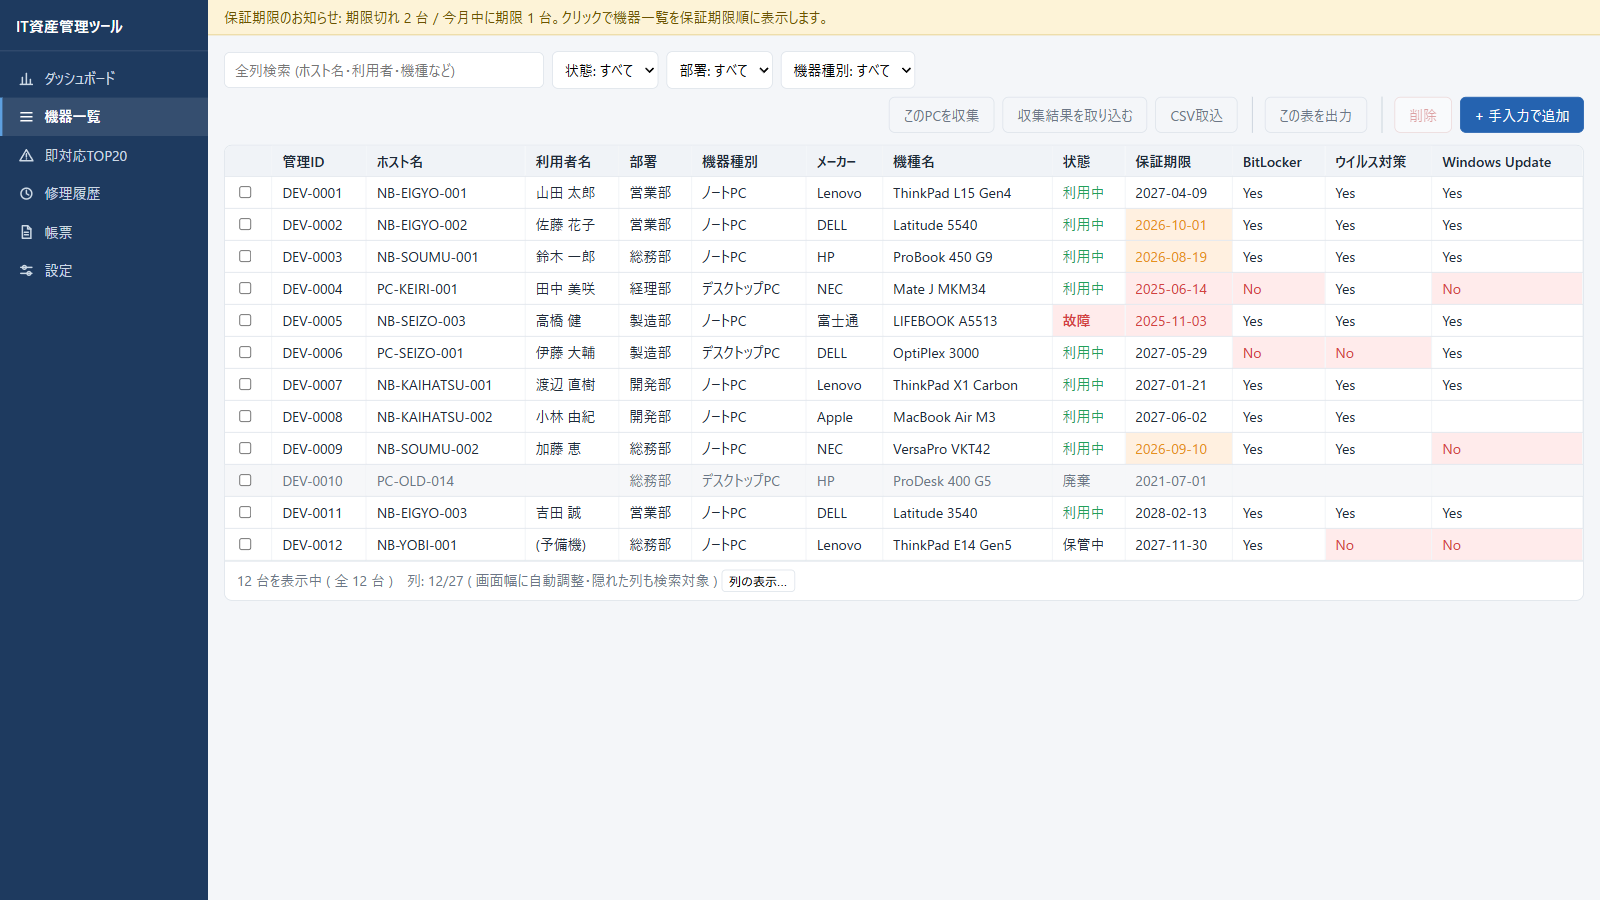Click the 全列検索 search field
Screen dimensions: 1600x900
pyautogui.click(x=384, y=70)
